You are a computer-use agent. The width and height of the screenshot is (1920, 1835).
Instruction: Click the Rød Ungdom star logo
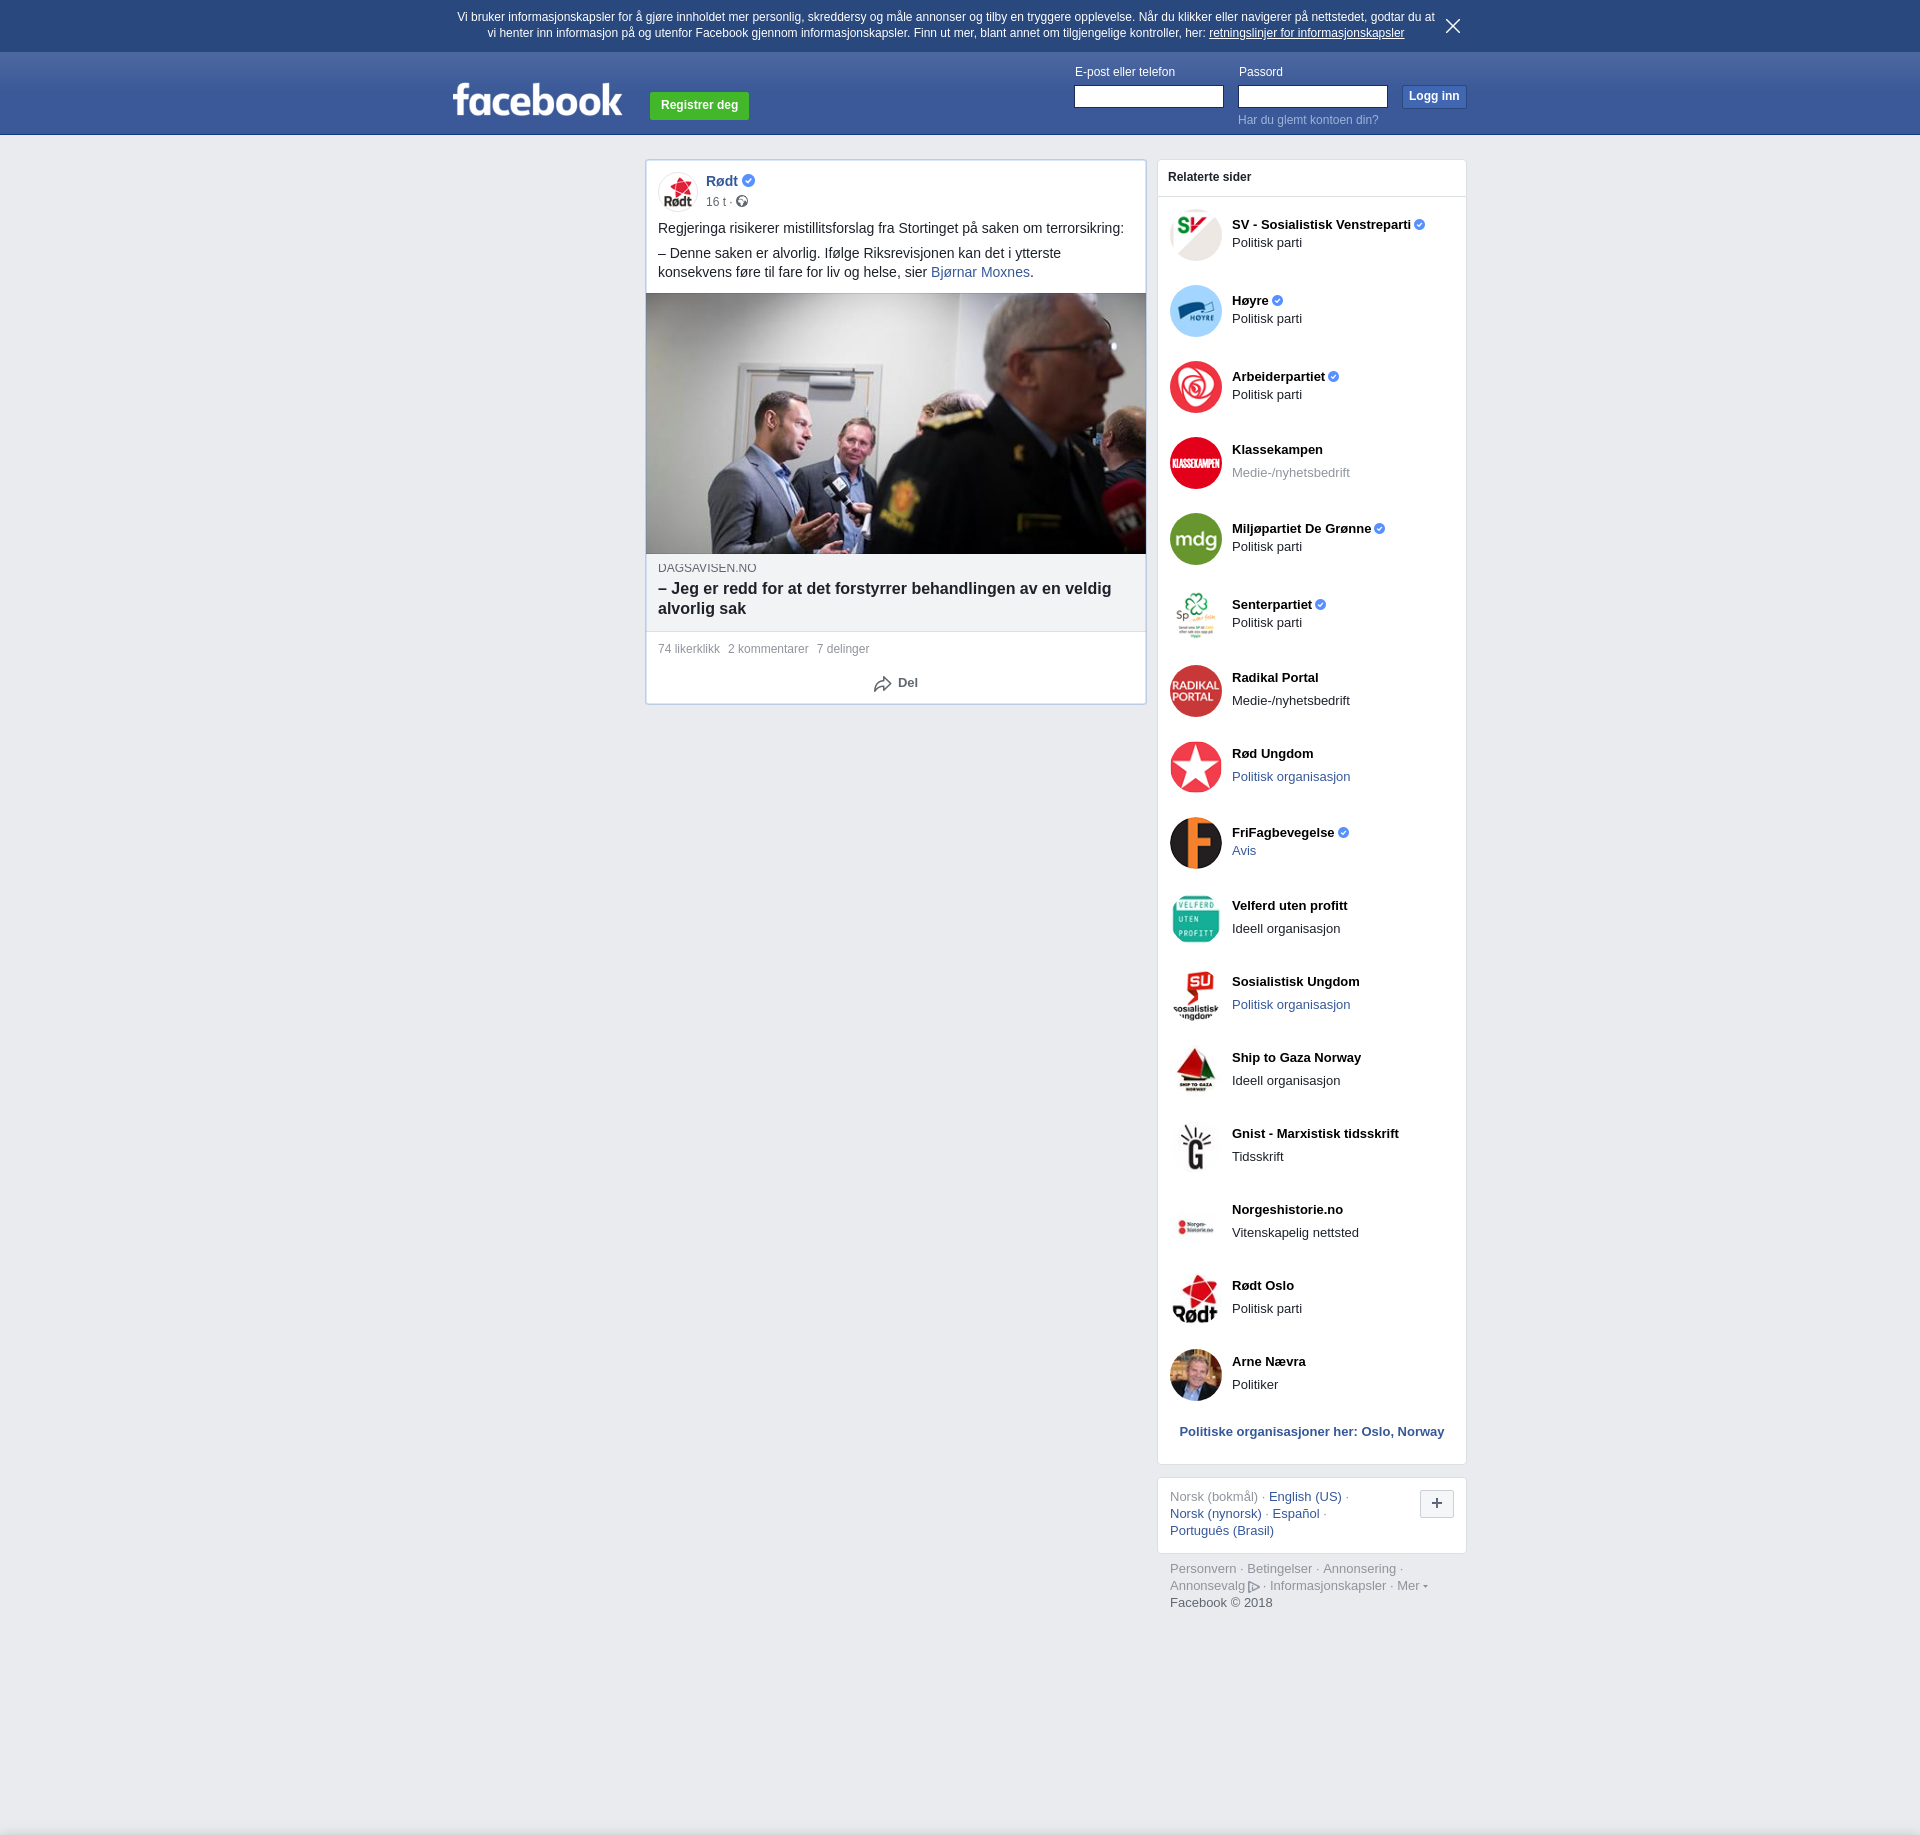(x=1196, y=767)
